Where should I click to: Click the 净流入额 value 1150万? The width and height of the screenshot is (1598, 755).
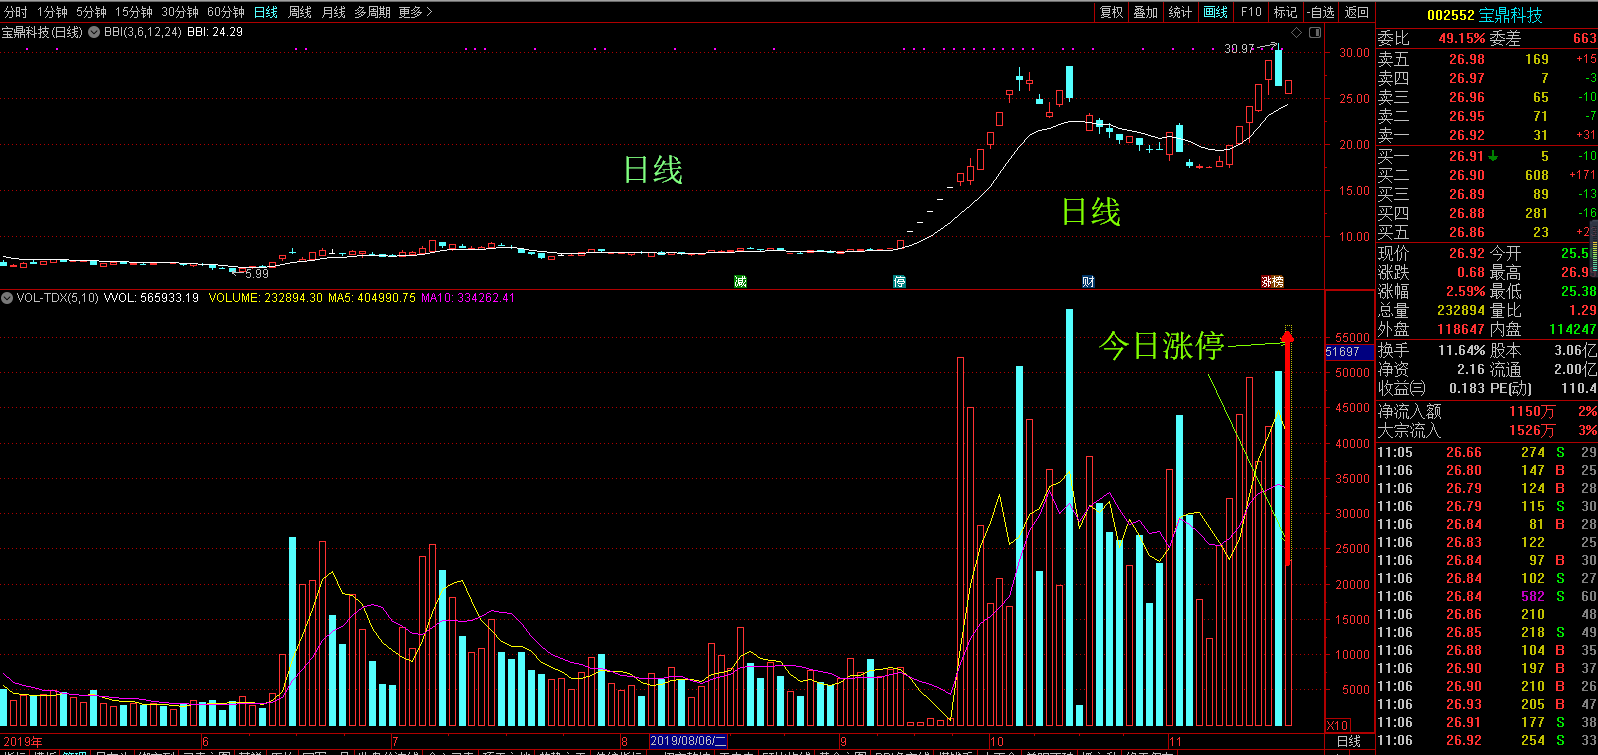pyautogui.click(x=1532, y=411)
